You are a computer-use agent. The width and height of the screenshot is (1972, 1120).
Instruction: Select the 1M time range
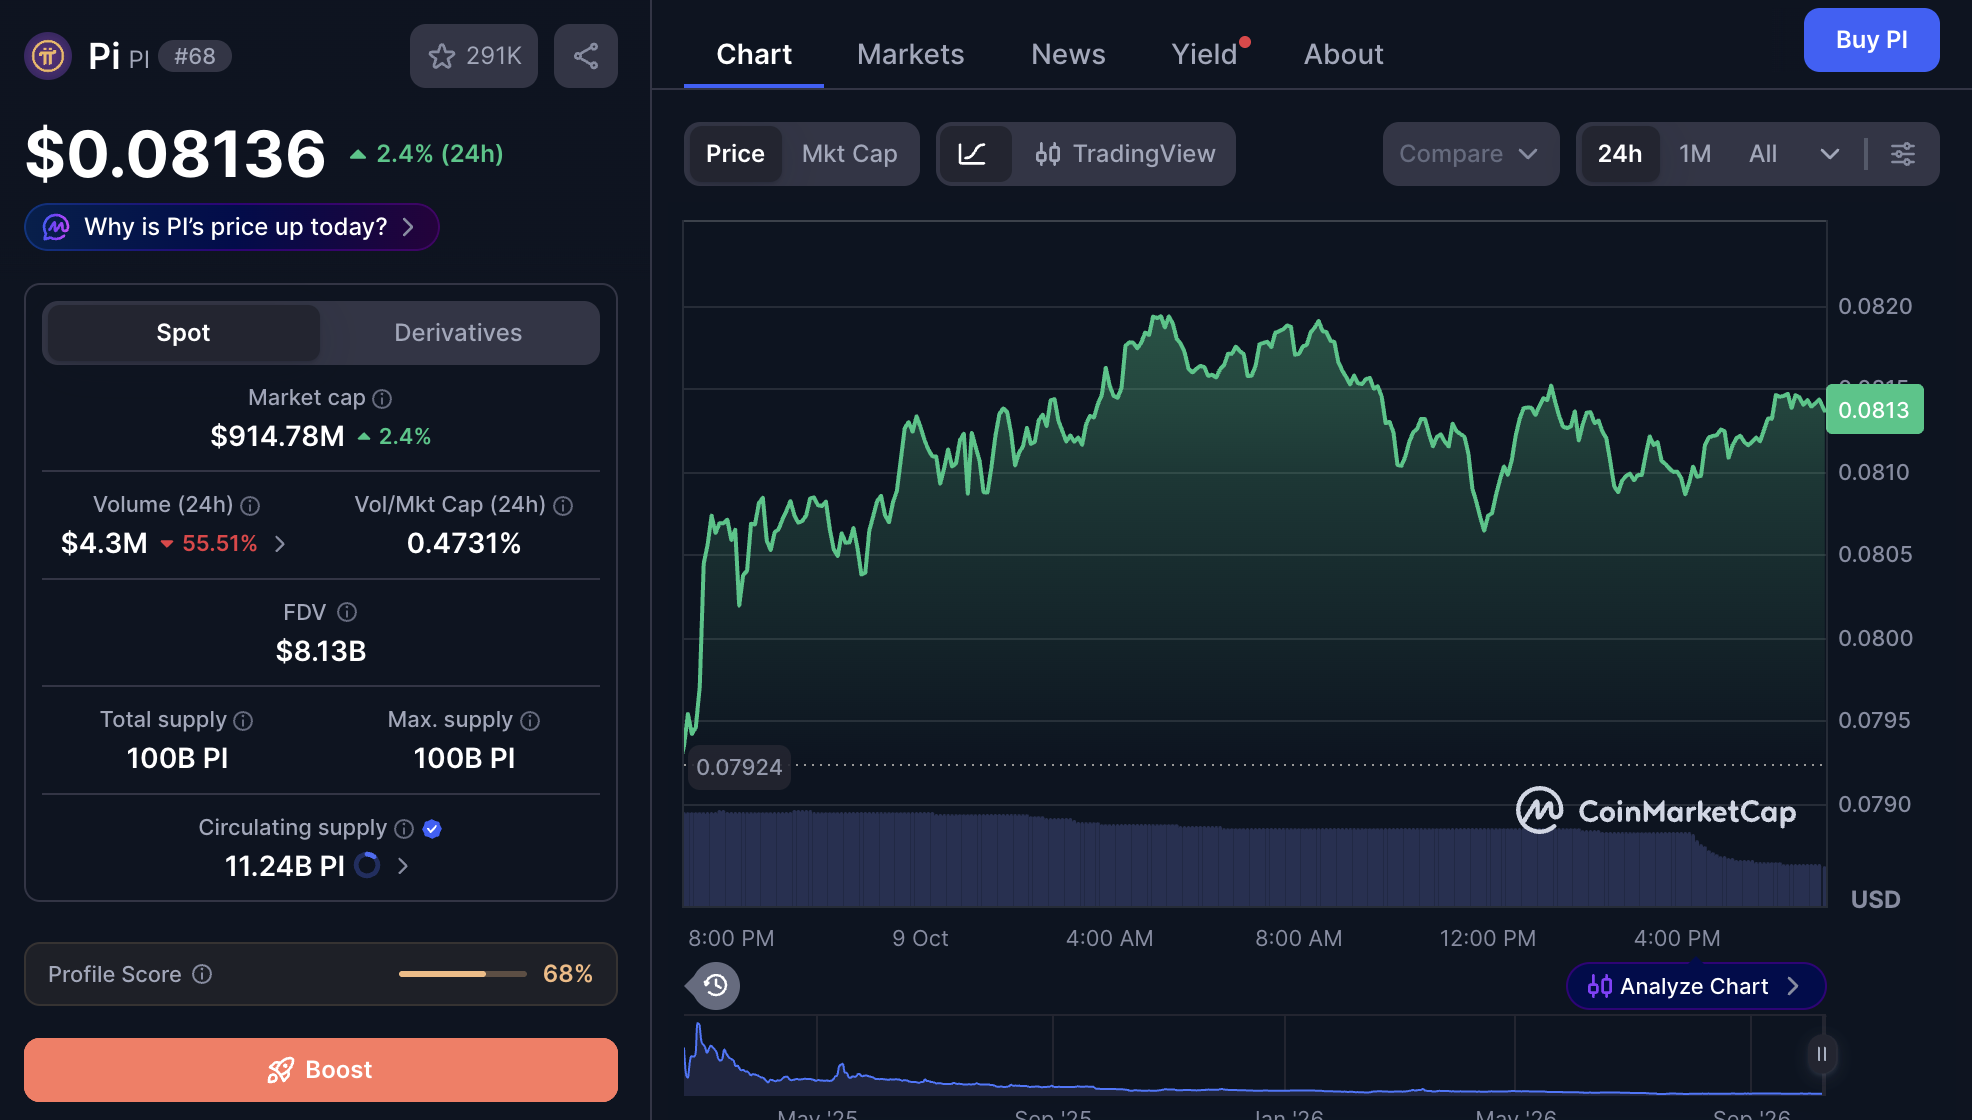coord(1695,154)
